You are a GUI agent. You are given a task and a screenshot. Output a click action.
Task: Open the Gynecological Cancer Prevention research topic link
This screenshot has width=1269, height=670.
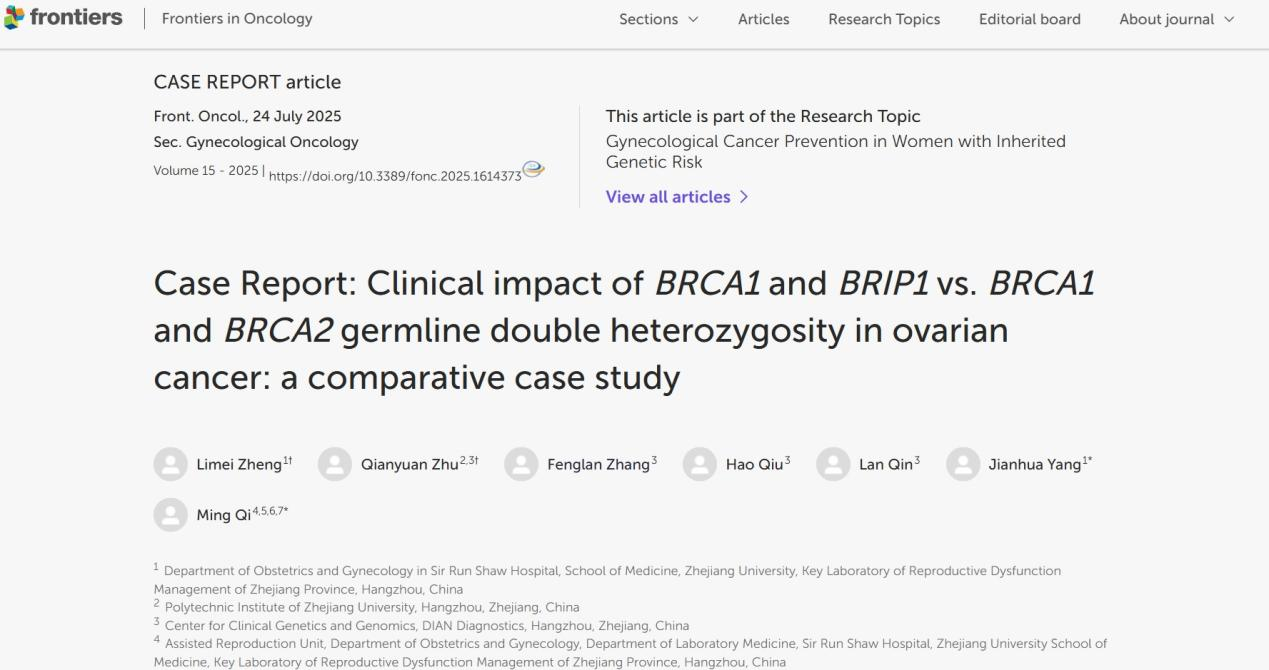point(835,151)
